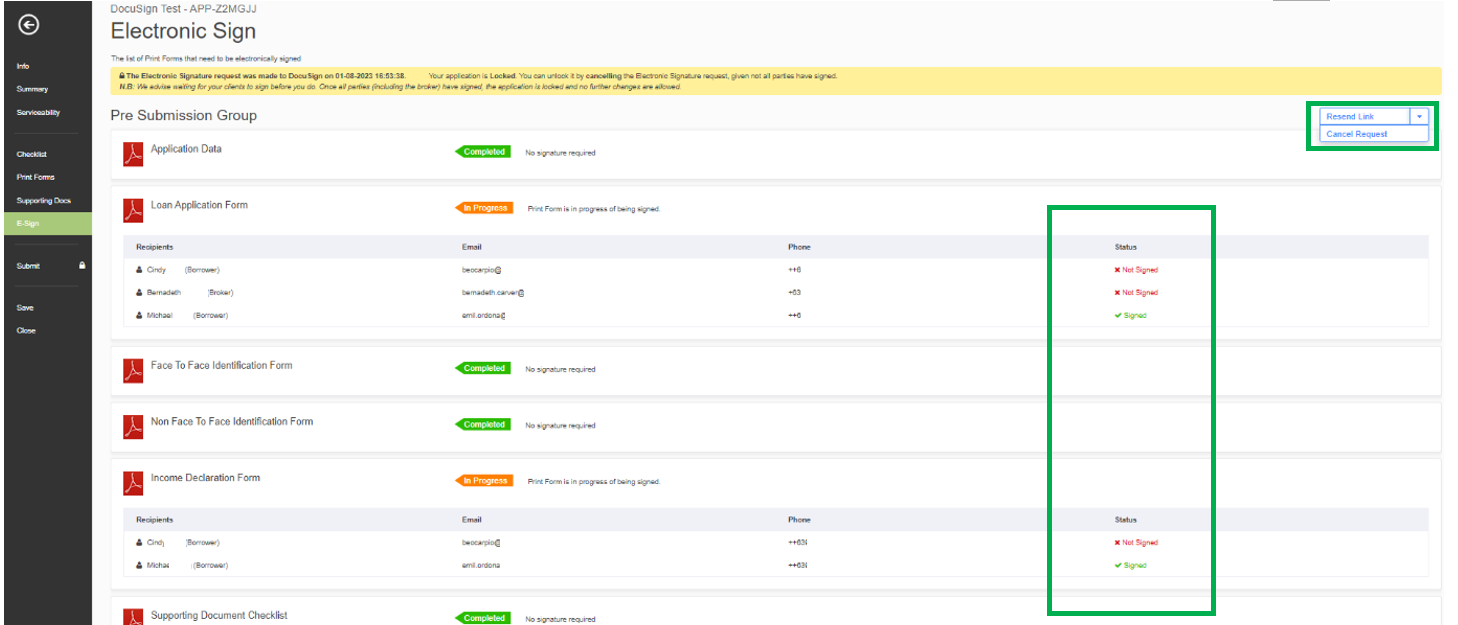
Task: Click Save in the sidebar
Action: pos(25,308)
